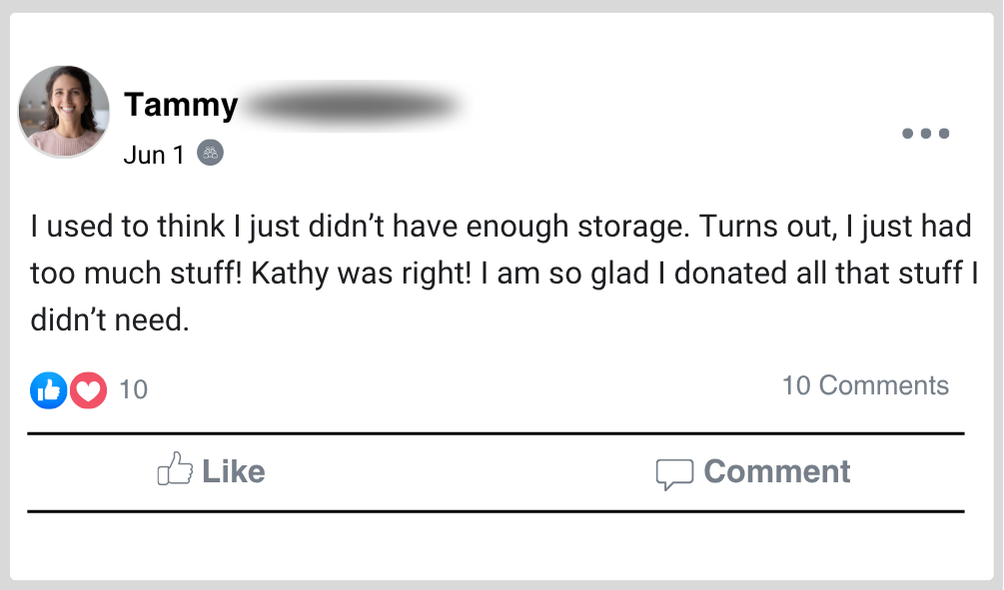Open the Jun 1 timestamp link
Viewport: 1004px width, 590px height.
pyautogui.click(x=153, y=155)
